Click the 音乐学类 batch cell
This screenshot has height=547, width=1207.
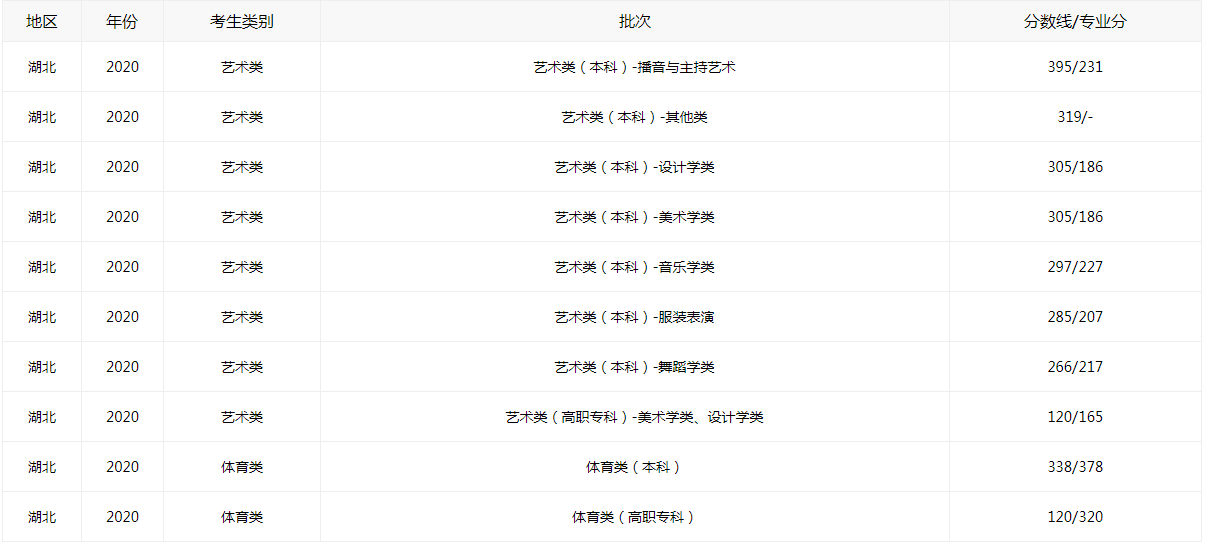(634, 267)
